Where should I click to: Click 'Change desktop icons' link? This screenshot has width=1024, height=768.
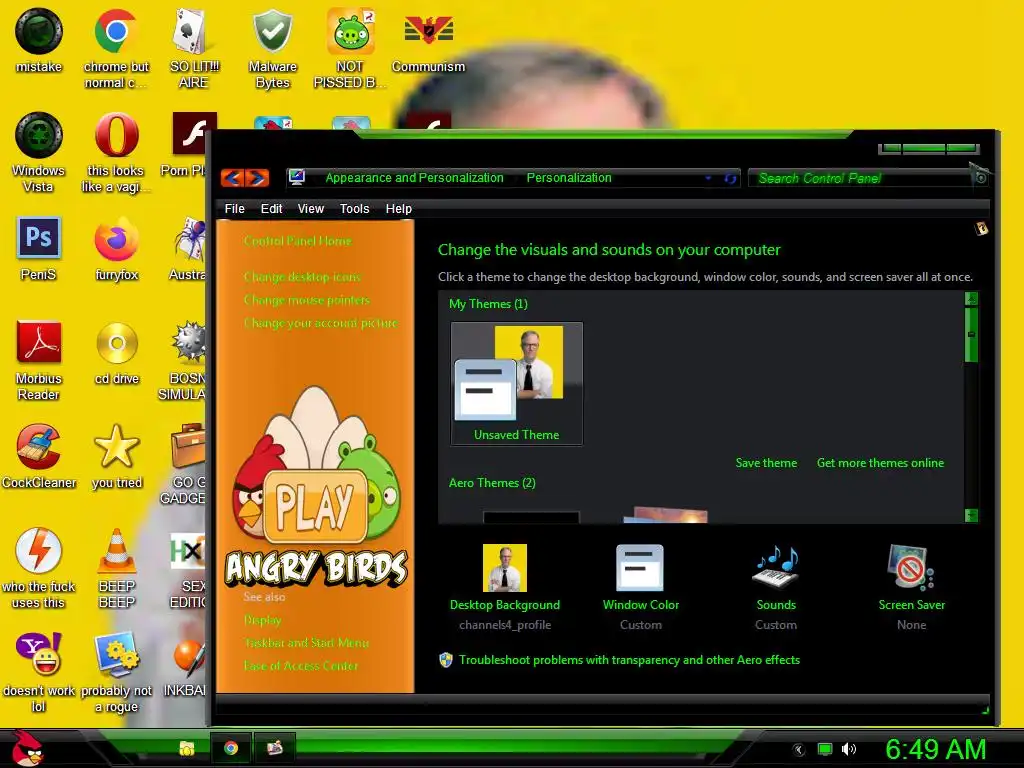click(x=302, y=277)
